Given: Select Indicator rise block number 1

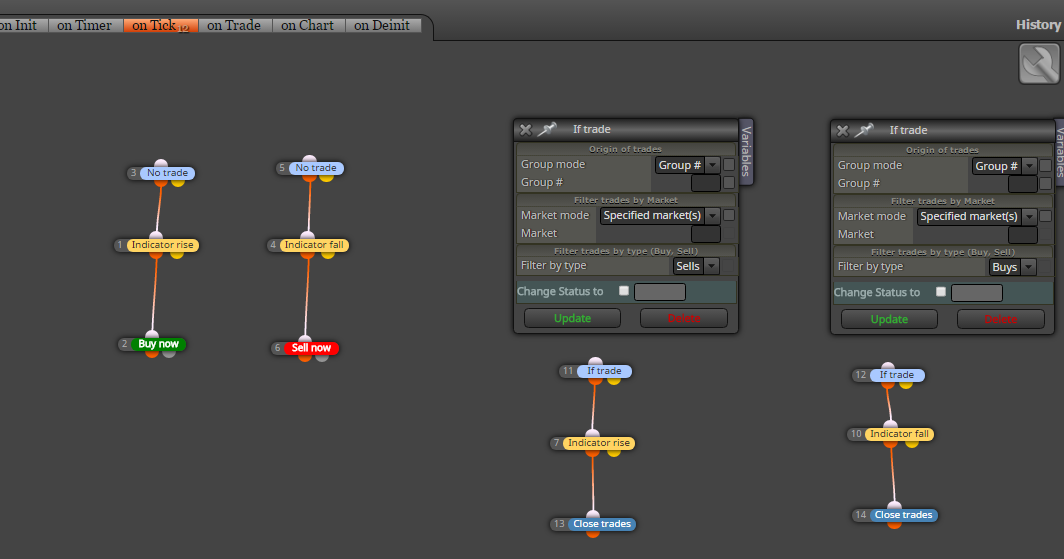Looking at the screenshot, I should pyautogui.click(x=163, y=245).
